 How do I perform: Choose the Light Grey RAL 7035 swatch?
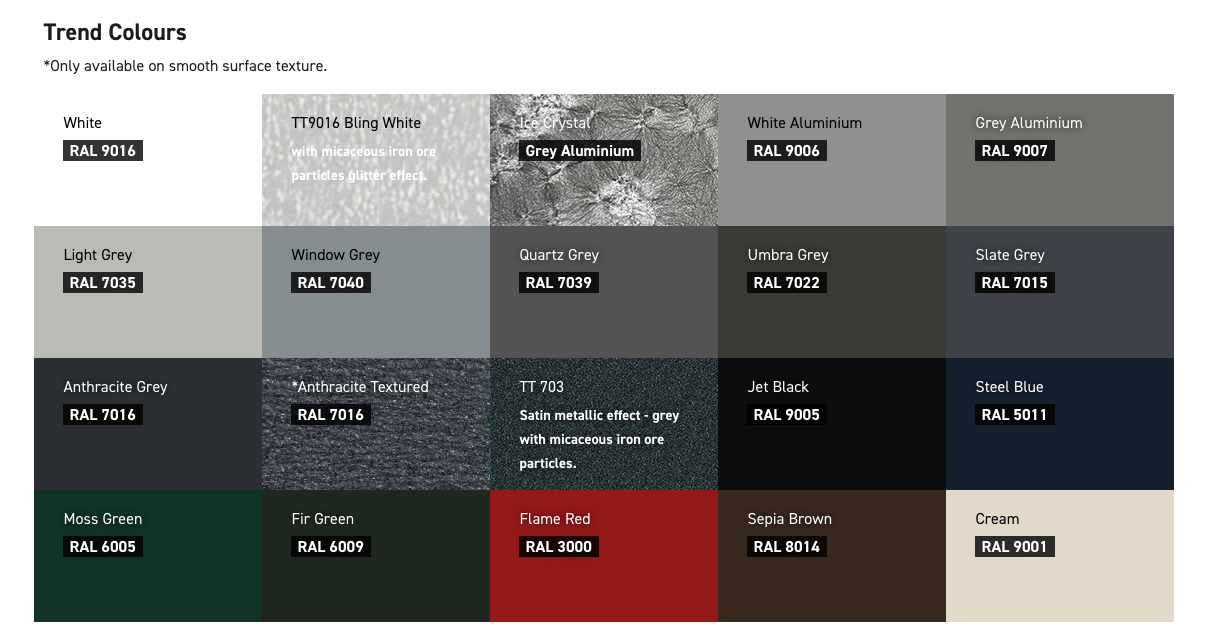148,292
